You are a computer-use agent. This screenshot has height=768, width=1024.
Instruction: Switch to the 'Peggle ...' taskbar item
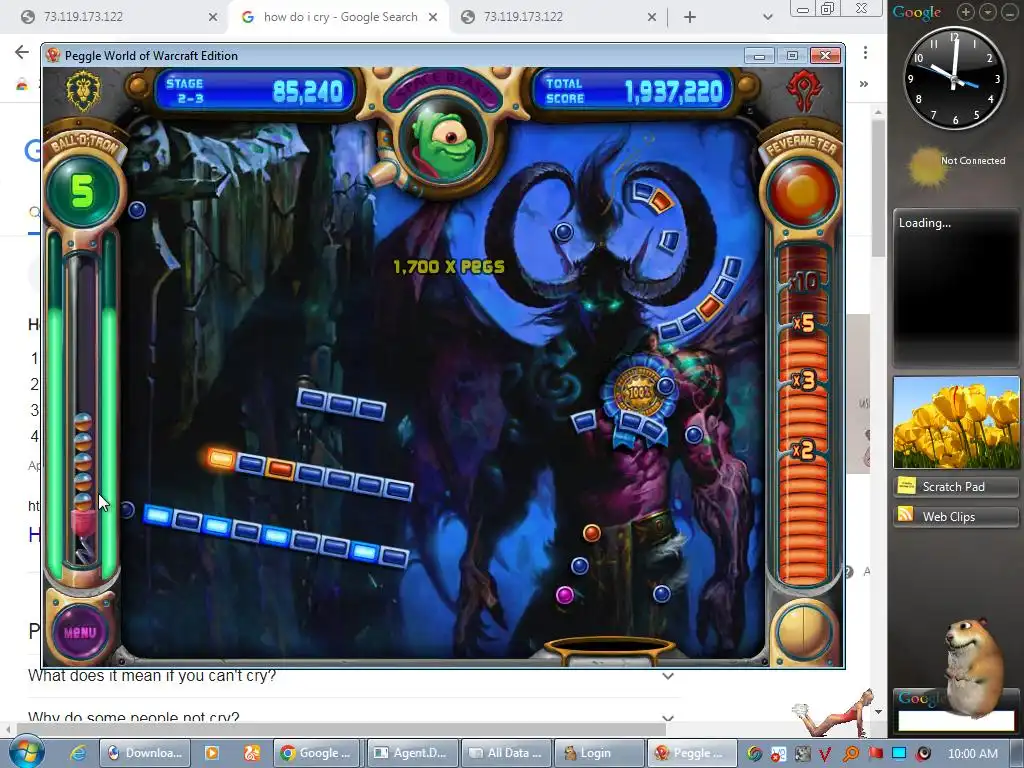coord(692,753)
